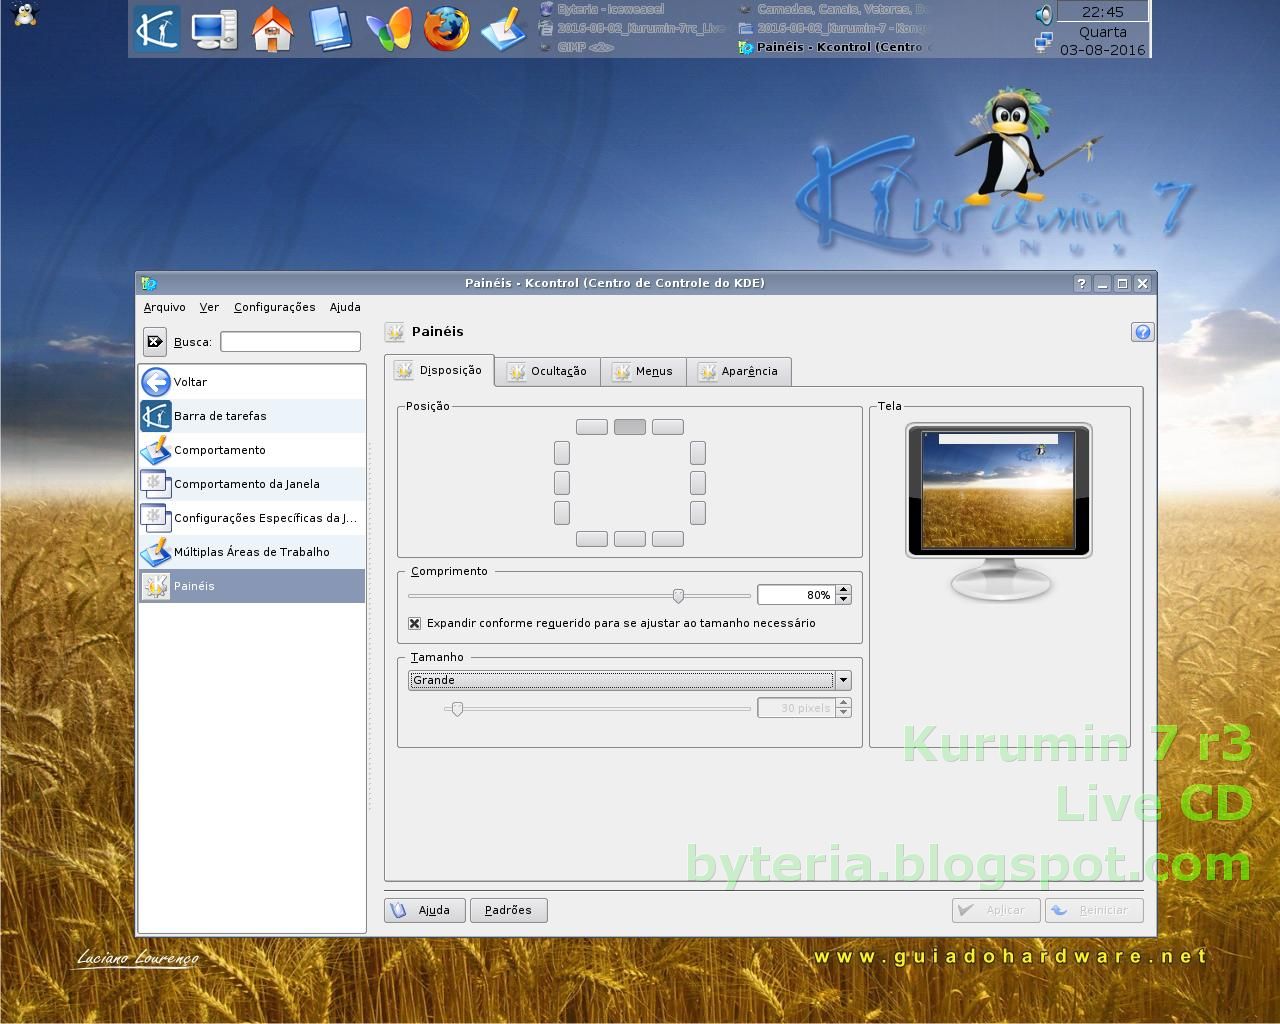Click the butterfly application icon on the panel
The height and width of the screenshot is (1024, 1280).
[x=390, y=29]
